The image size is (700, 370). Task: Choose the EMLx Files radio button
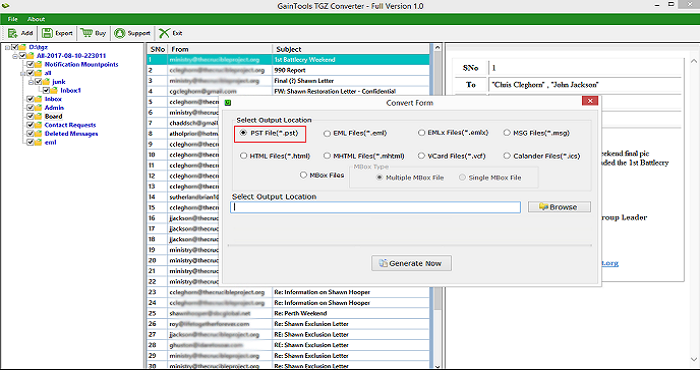click(x=421, y=133)
